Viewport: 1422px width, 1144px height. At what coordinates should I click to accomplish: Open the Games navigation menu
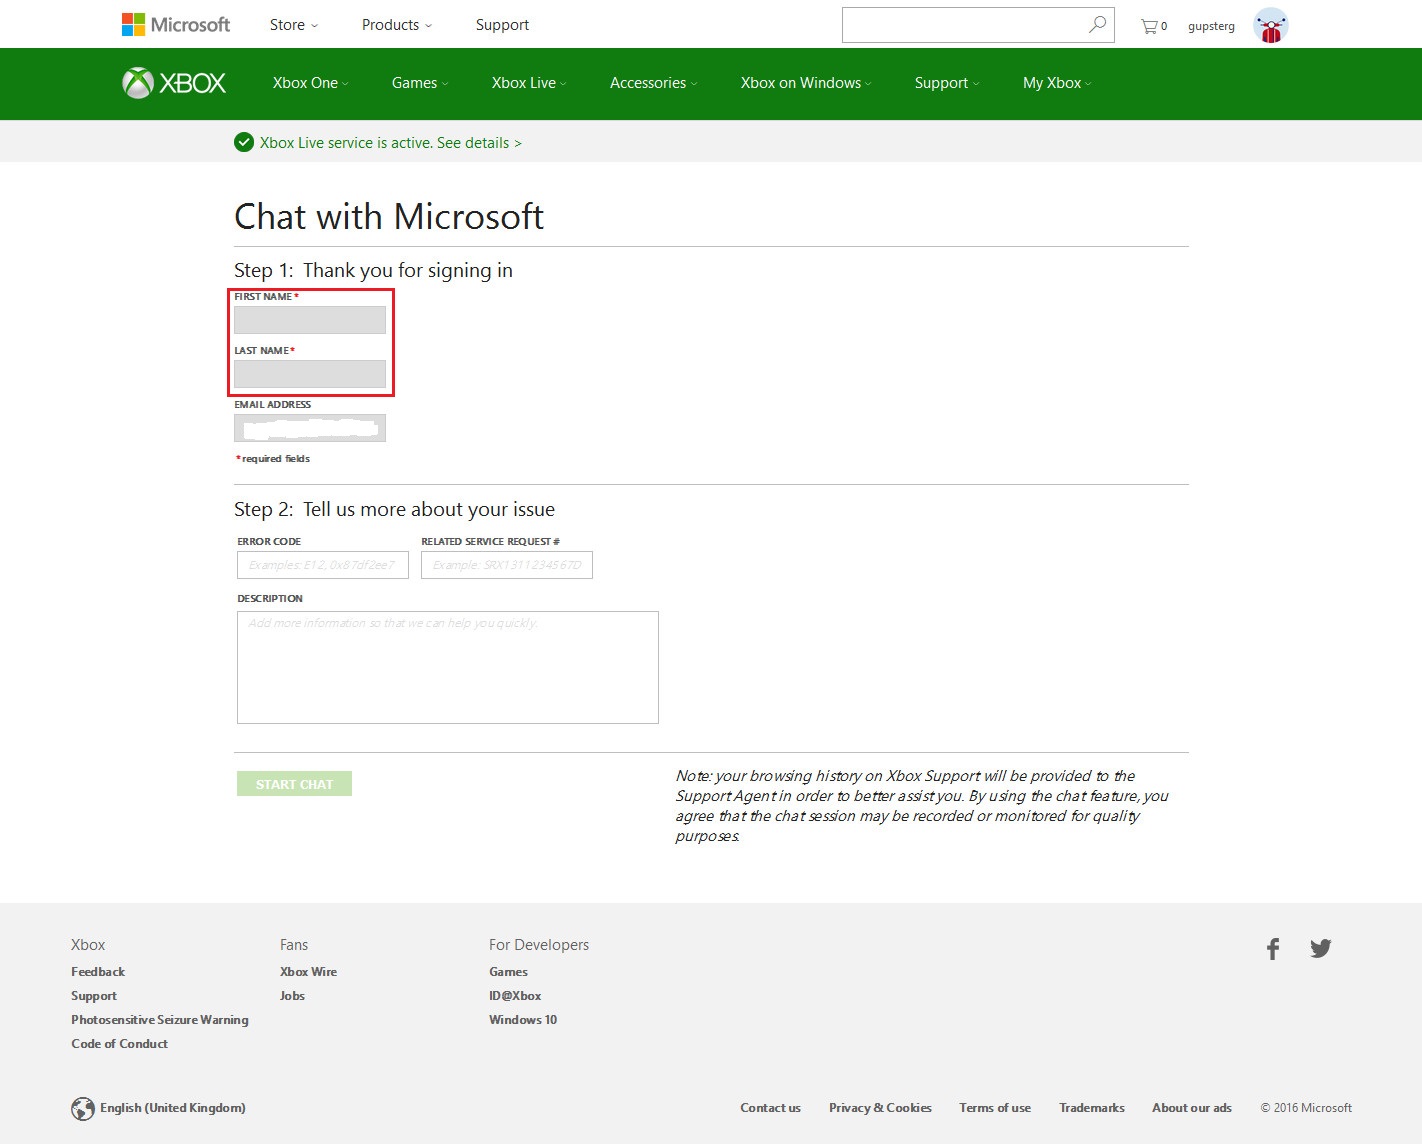(x=419, y=83)
